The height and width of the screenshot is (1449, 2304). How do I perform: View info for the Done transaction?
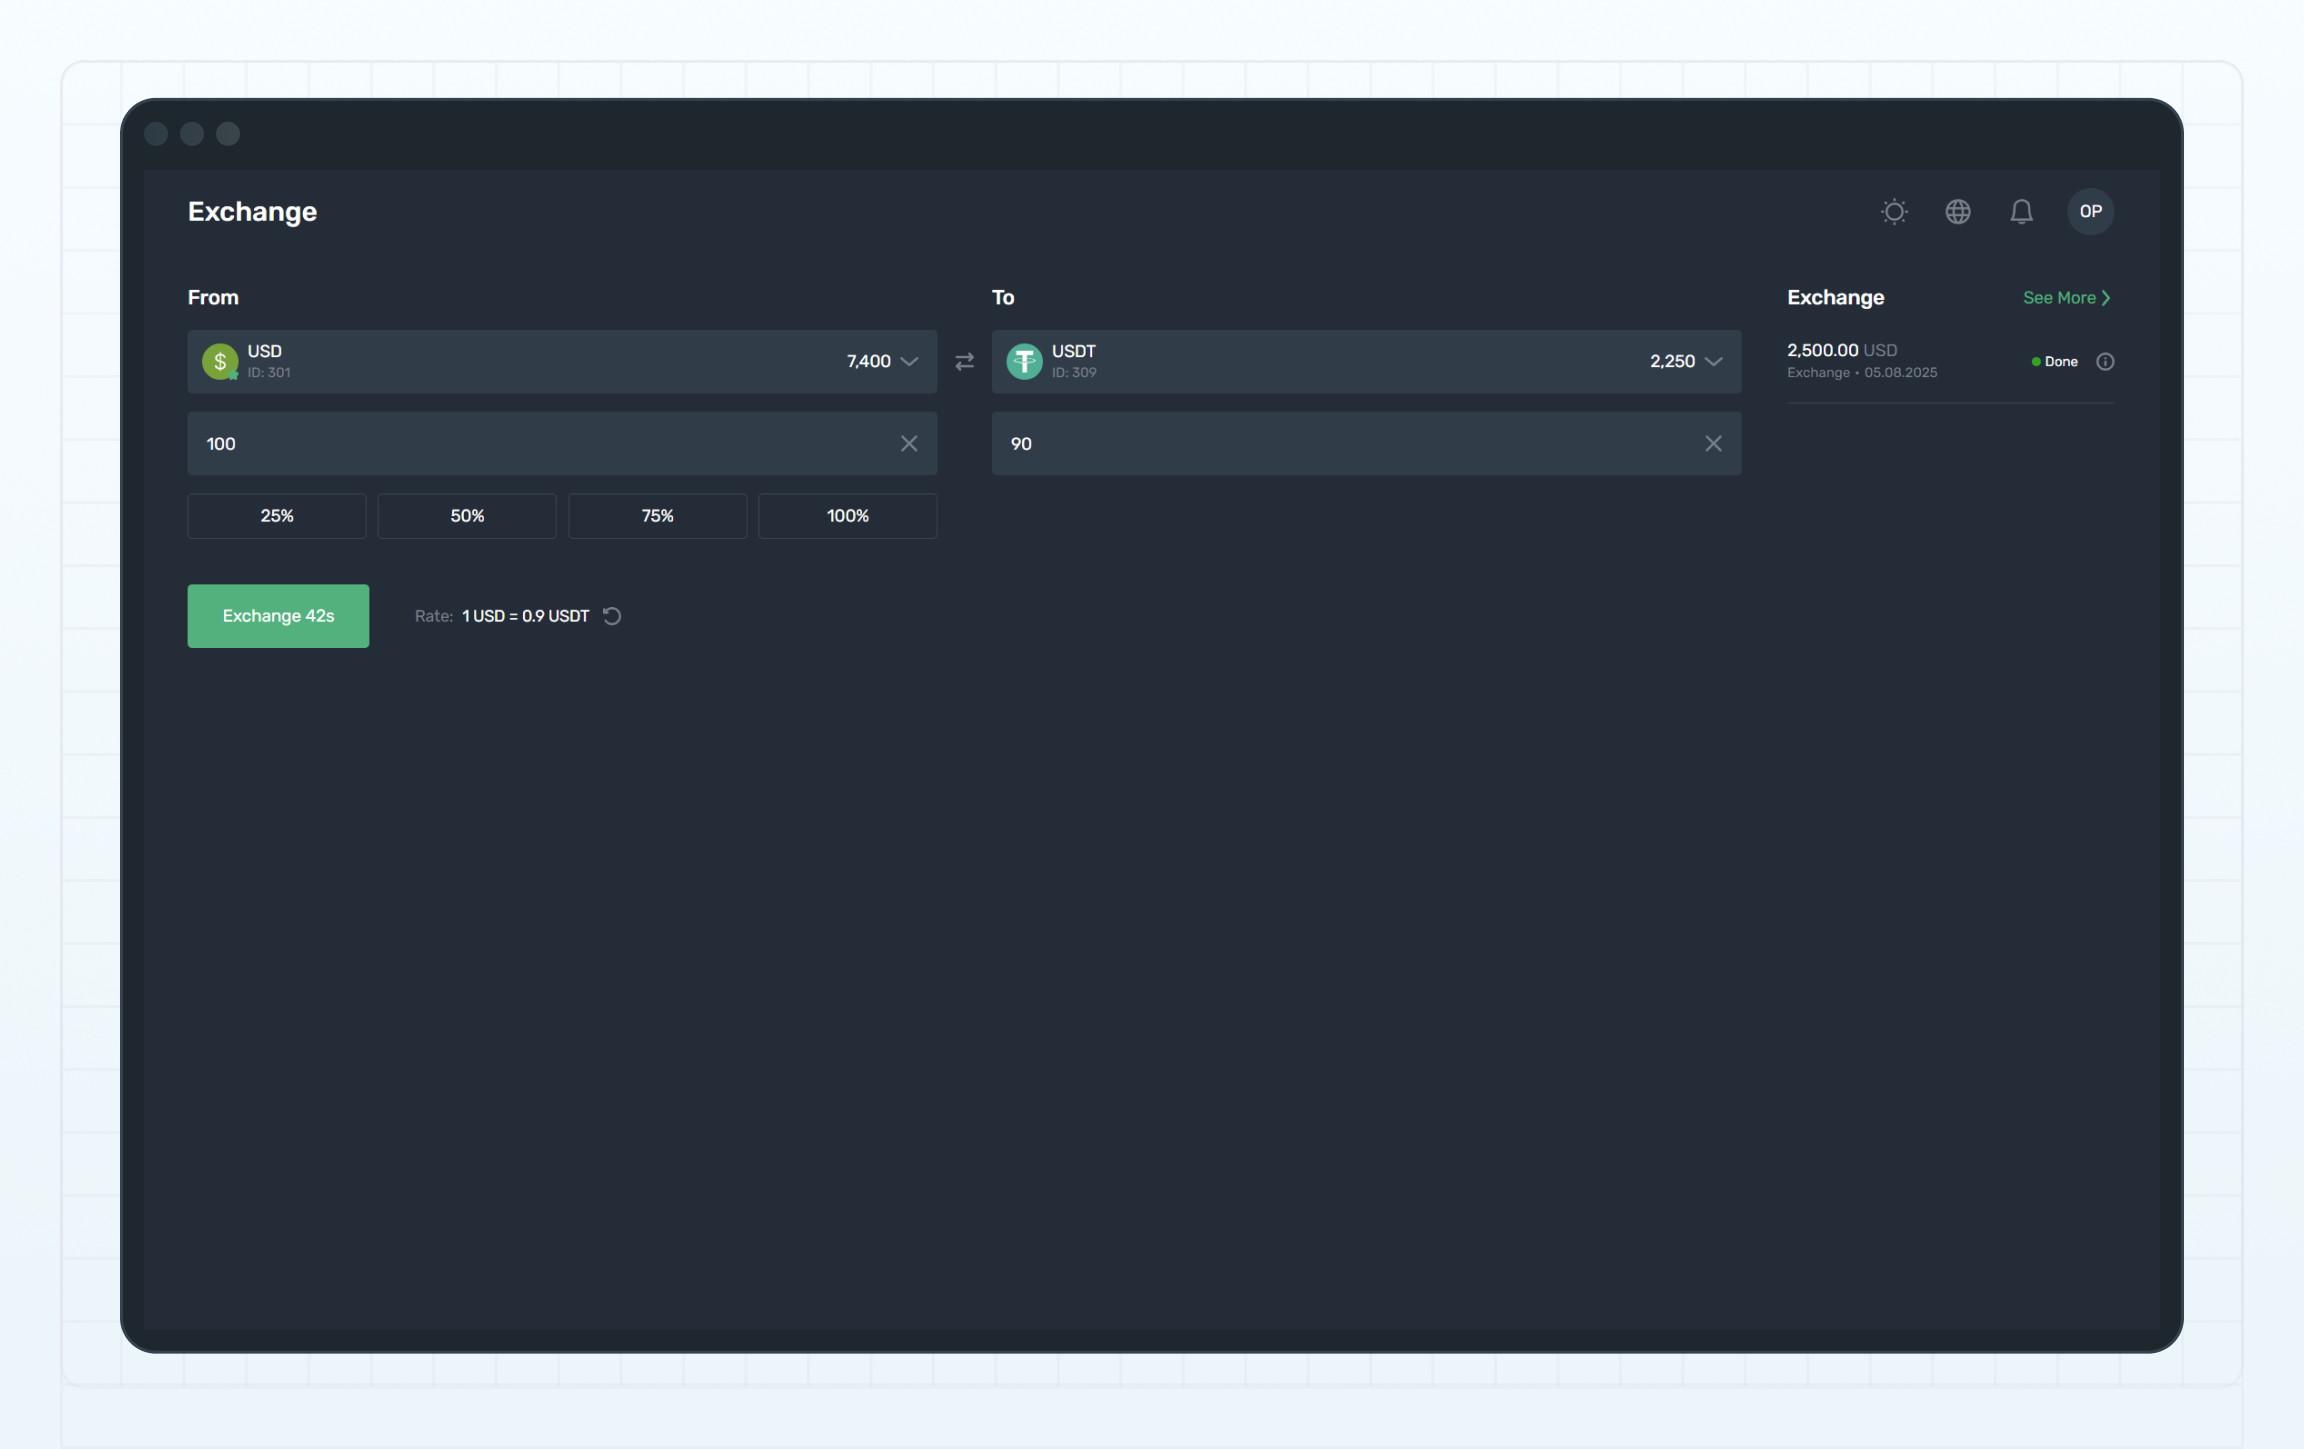[2105, 362]
